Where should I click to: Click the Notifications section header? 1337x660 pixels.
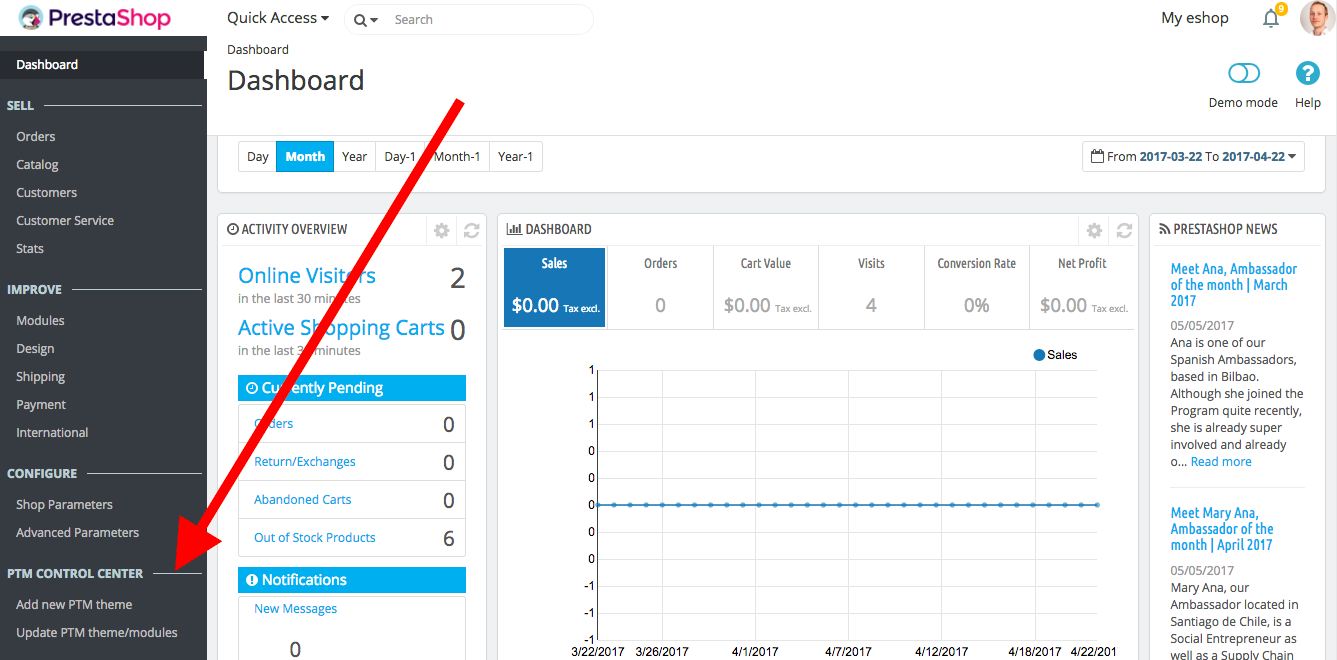(x=352, y=580)
